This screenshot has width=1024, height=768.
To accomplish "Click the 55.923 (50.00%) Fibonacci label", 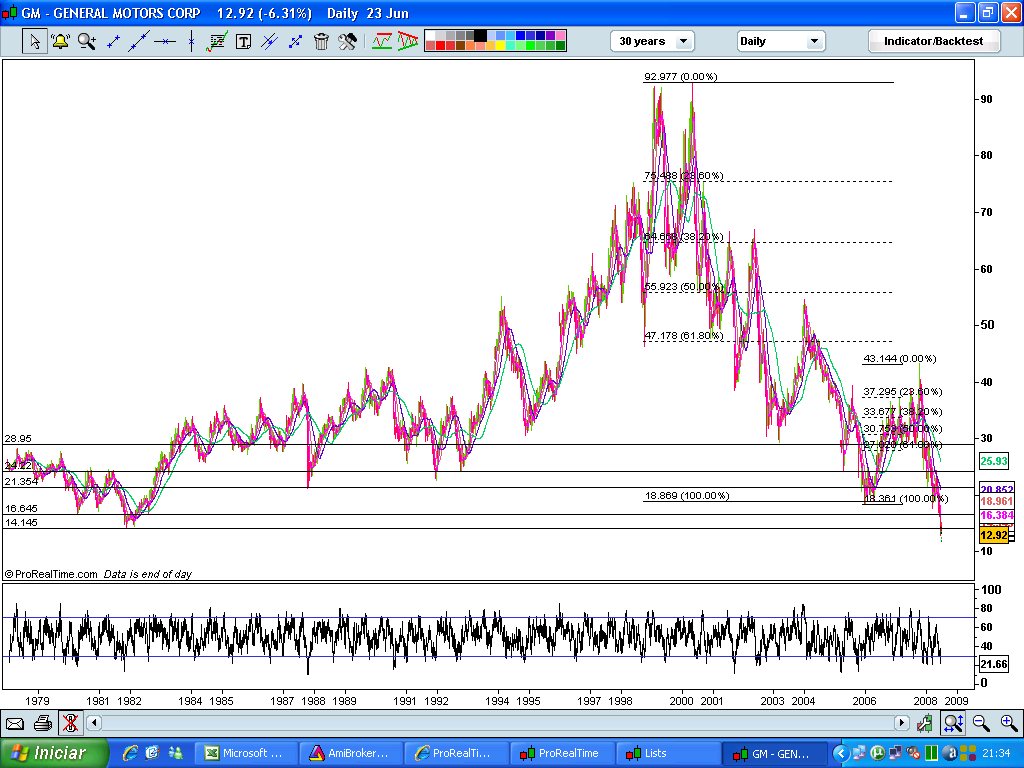I will [684, 287].
